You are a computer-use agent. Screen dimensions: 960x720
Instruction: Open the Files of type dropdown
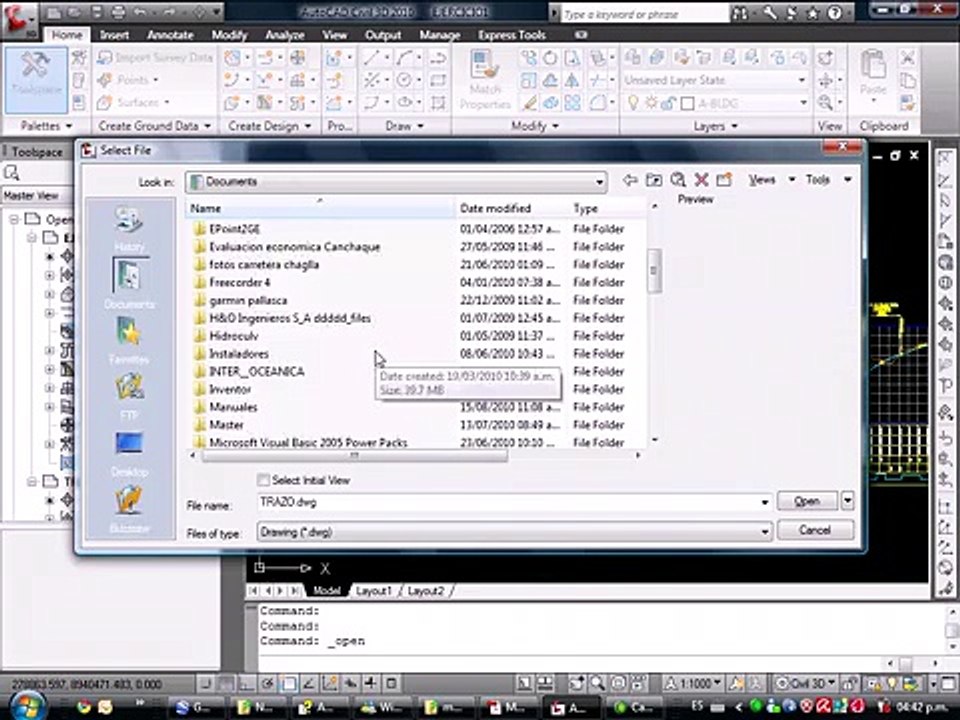[x=764, y=531]
